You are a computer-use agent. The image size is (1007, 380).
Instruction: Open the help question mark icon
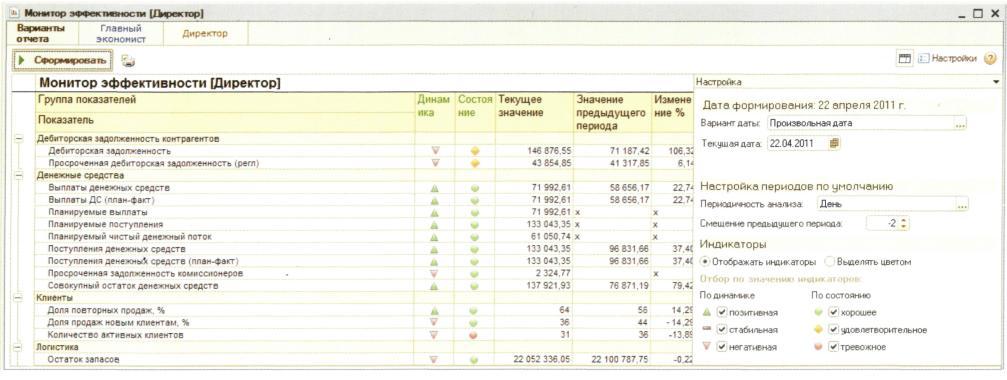click(990, 59)
